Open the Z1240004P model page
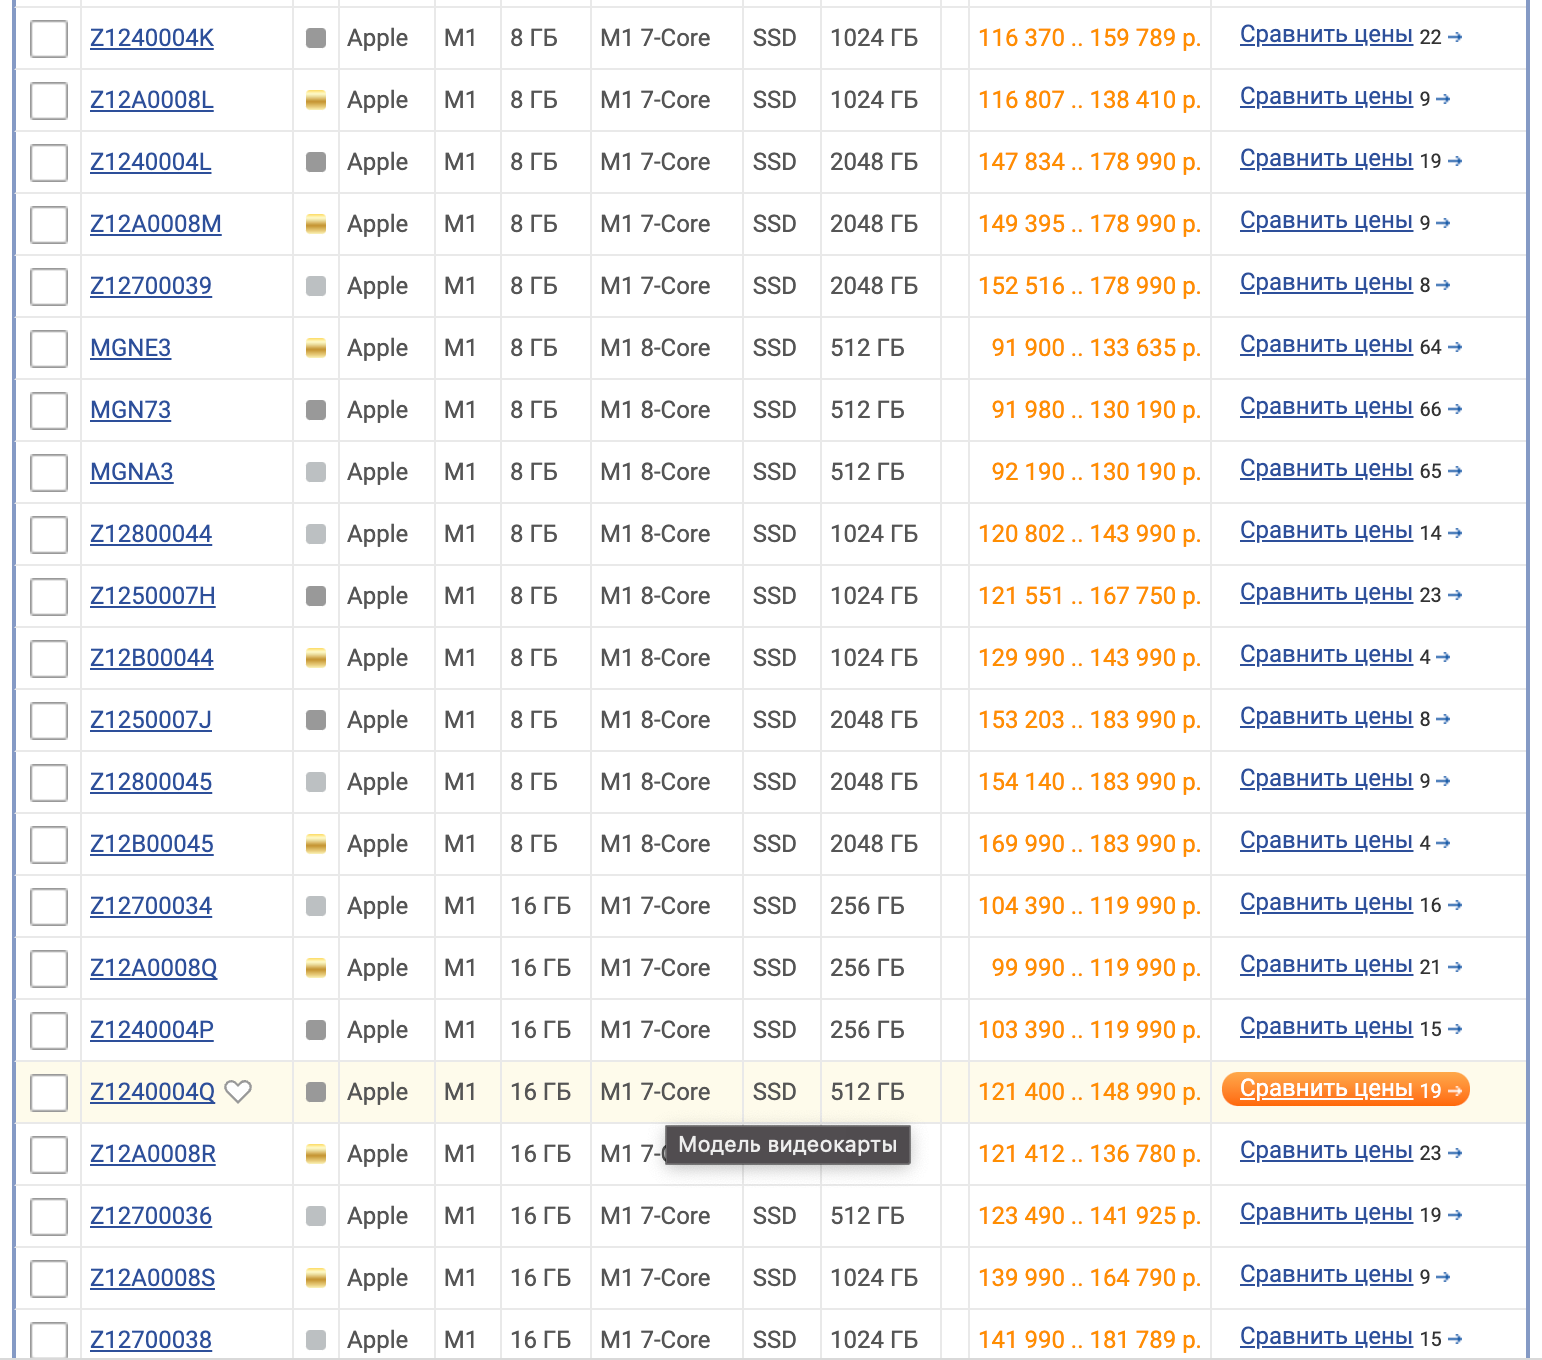The image size is (1542, 1360). [152, 1030]
